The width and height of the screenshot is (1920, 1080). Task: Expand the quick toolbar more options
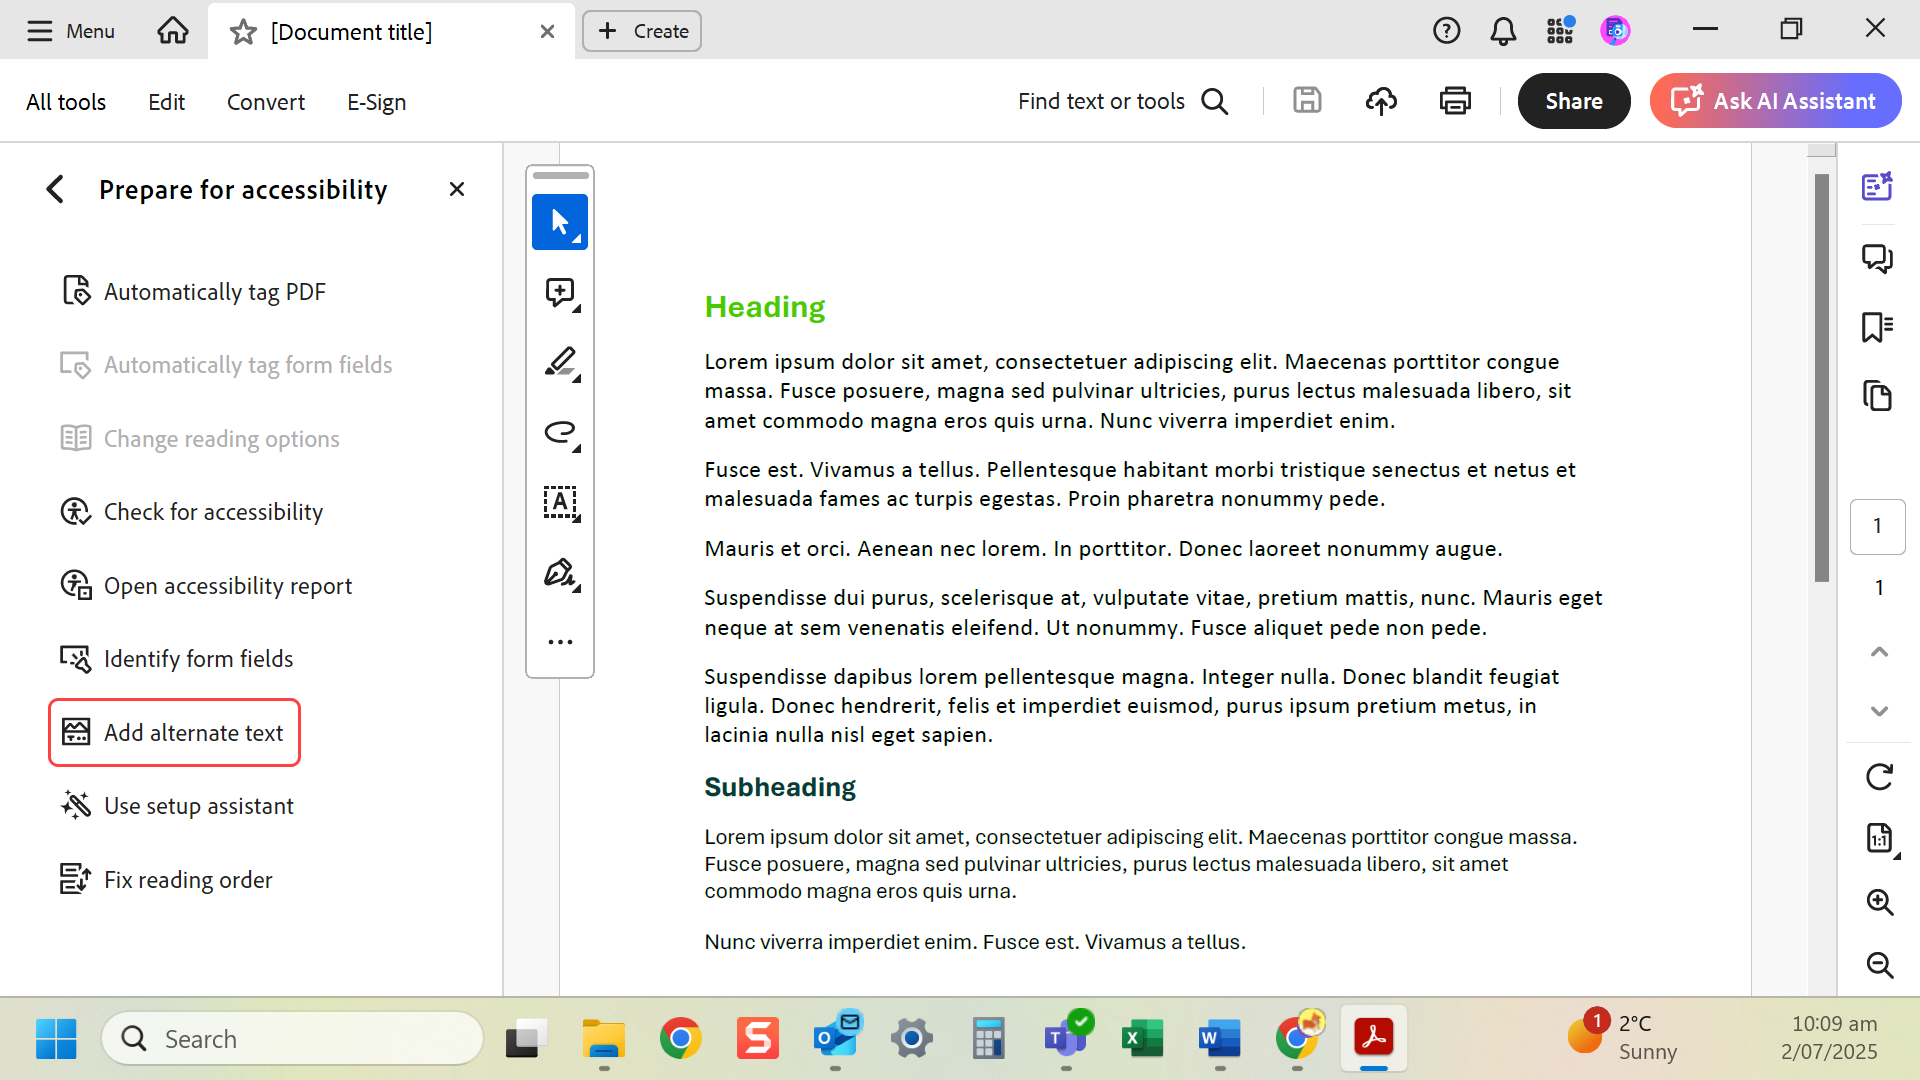560,642
